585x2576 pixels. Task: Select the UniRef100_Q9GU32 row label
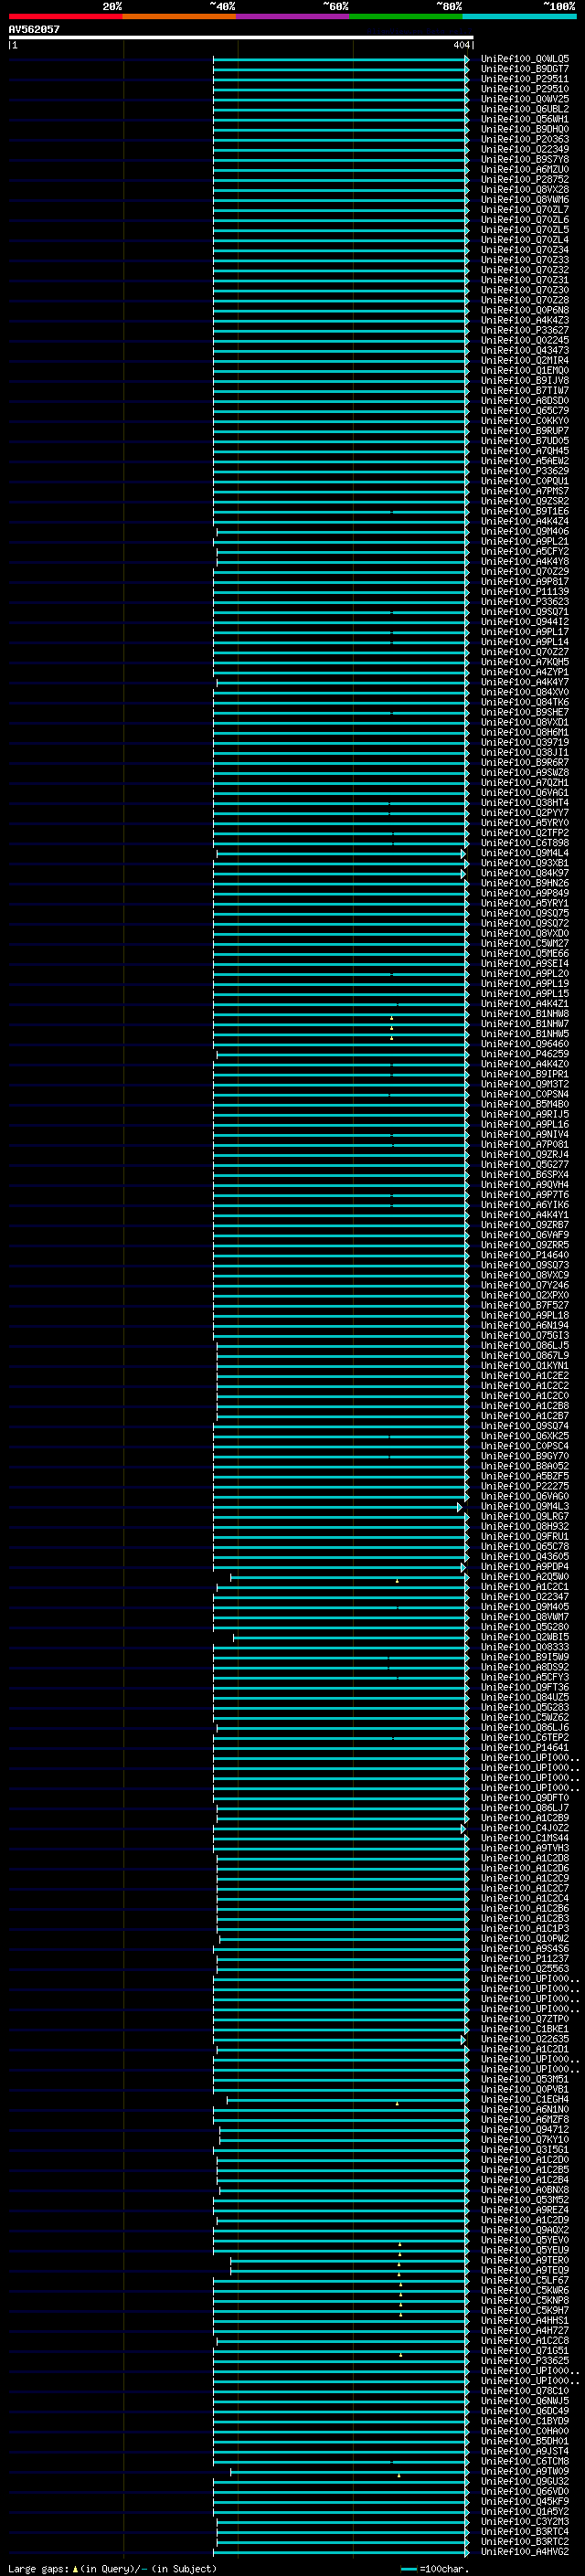click(x=524, y=2481)
